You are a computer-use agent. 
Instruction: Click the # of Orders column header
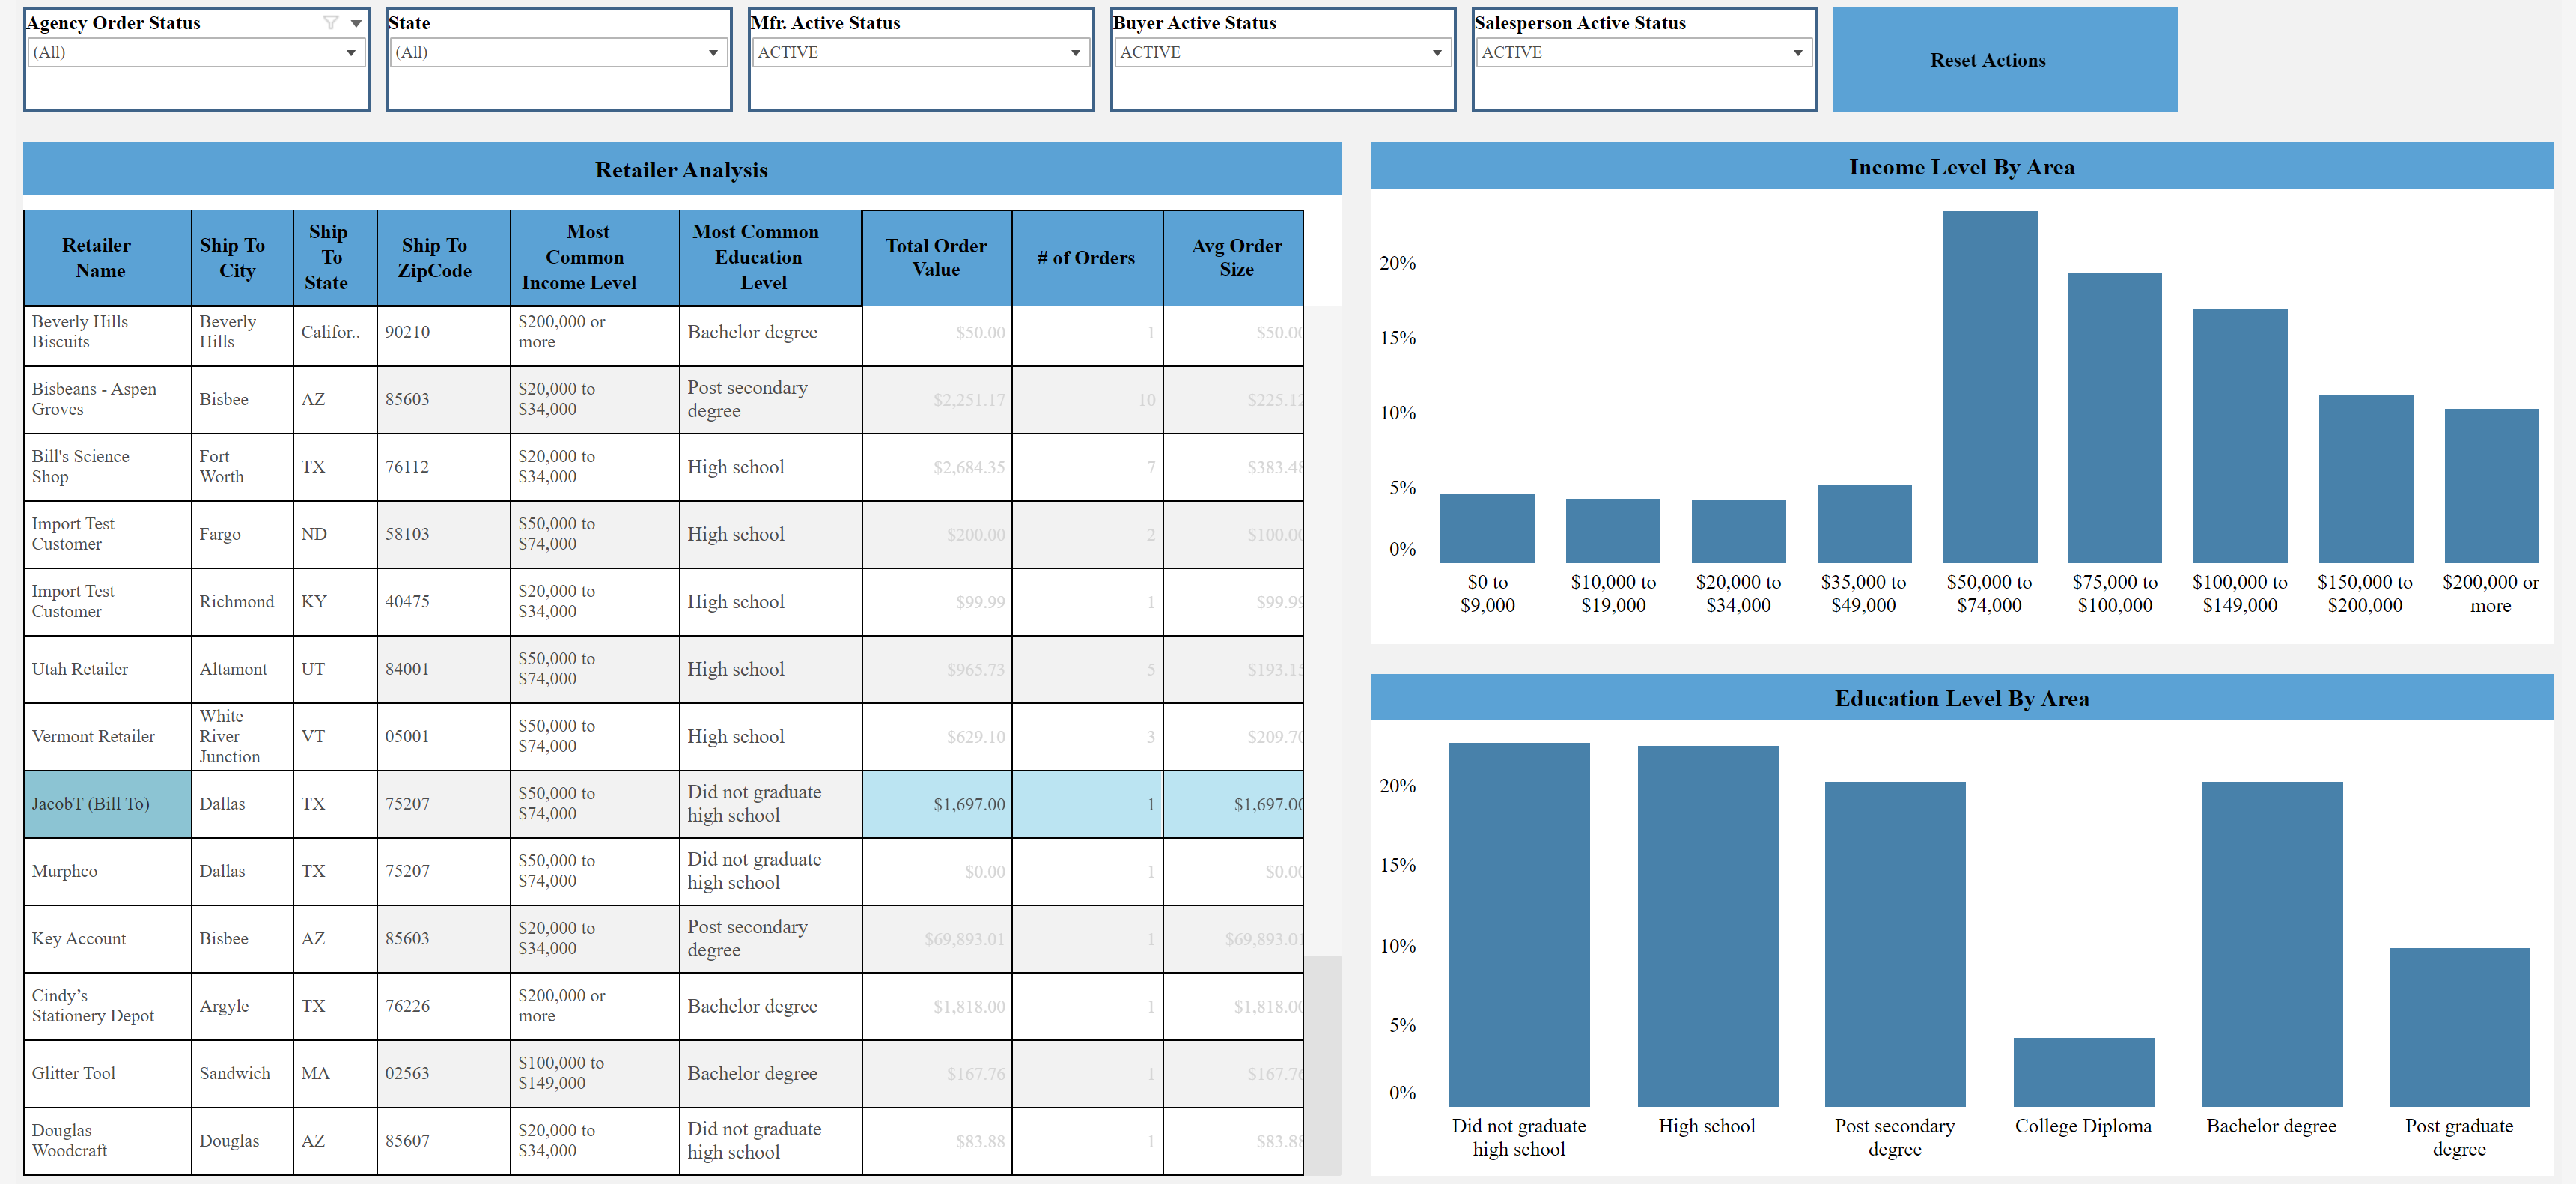1087,258
